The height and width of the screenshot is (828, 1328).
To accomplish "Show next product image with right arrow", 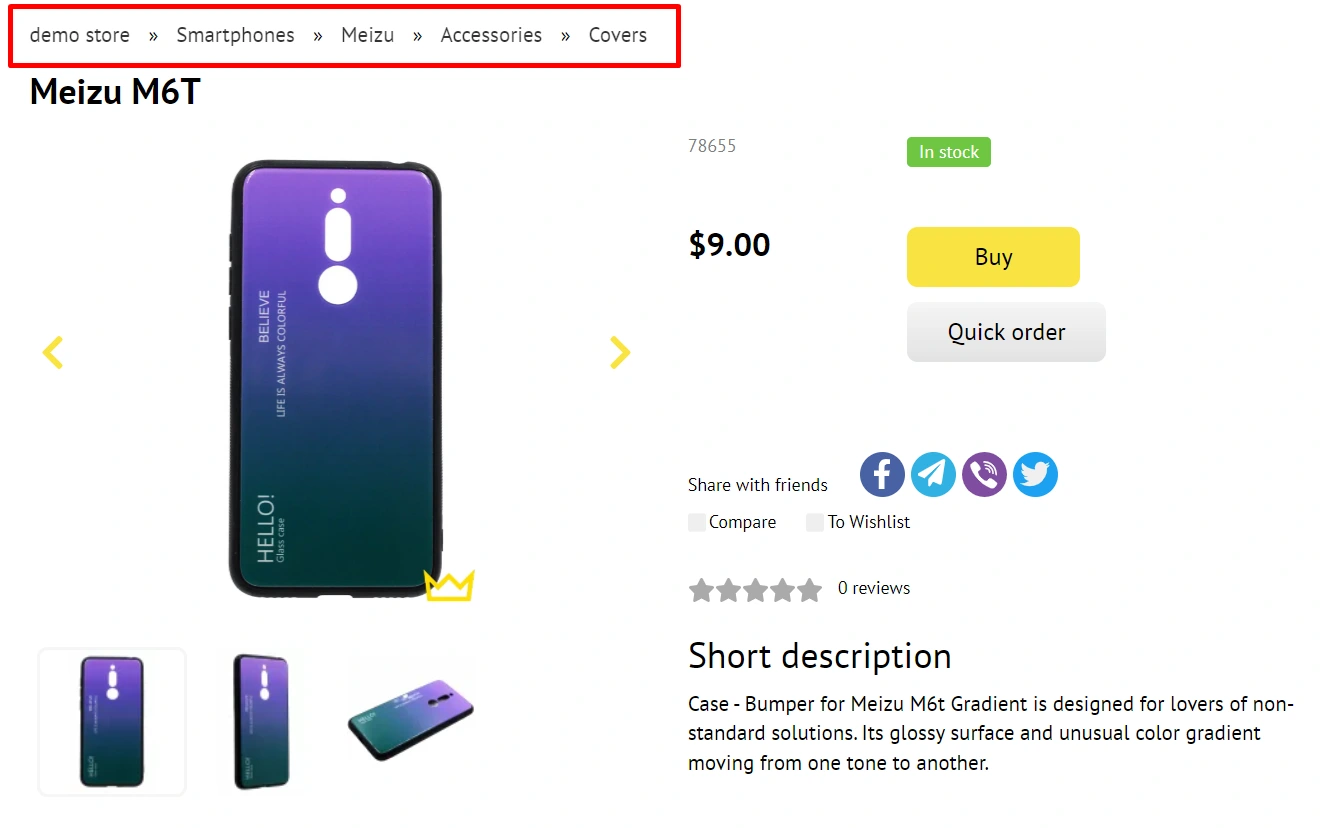I will coord(620,352).
